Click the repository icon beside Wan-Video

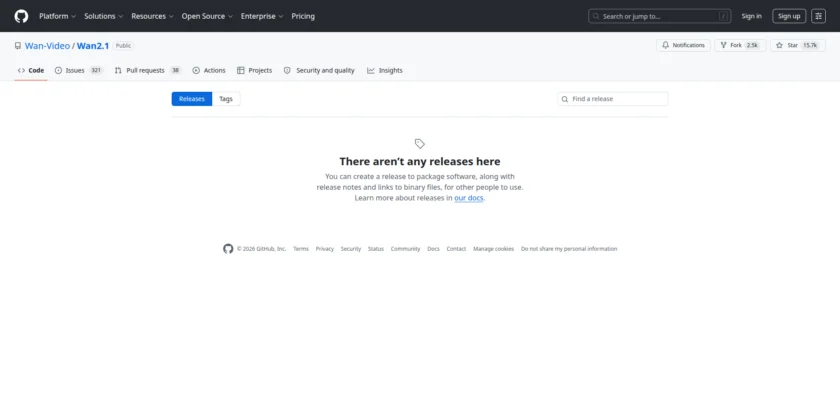tap(18, 46)
